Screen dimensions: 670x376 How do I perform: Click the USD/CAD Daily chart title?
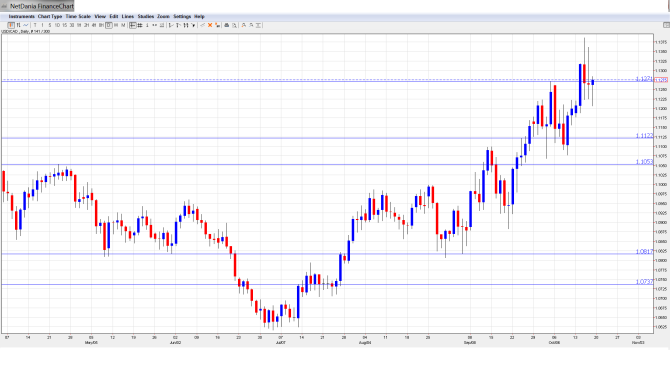pyautogui.click(x=26, y=32)
